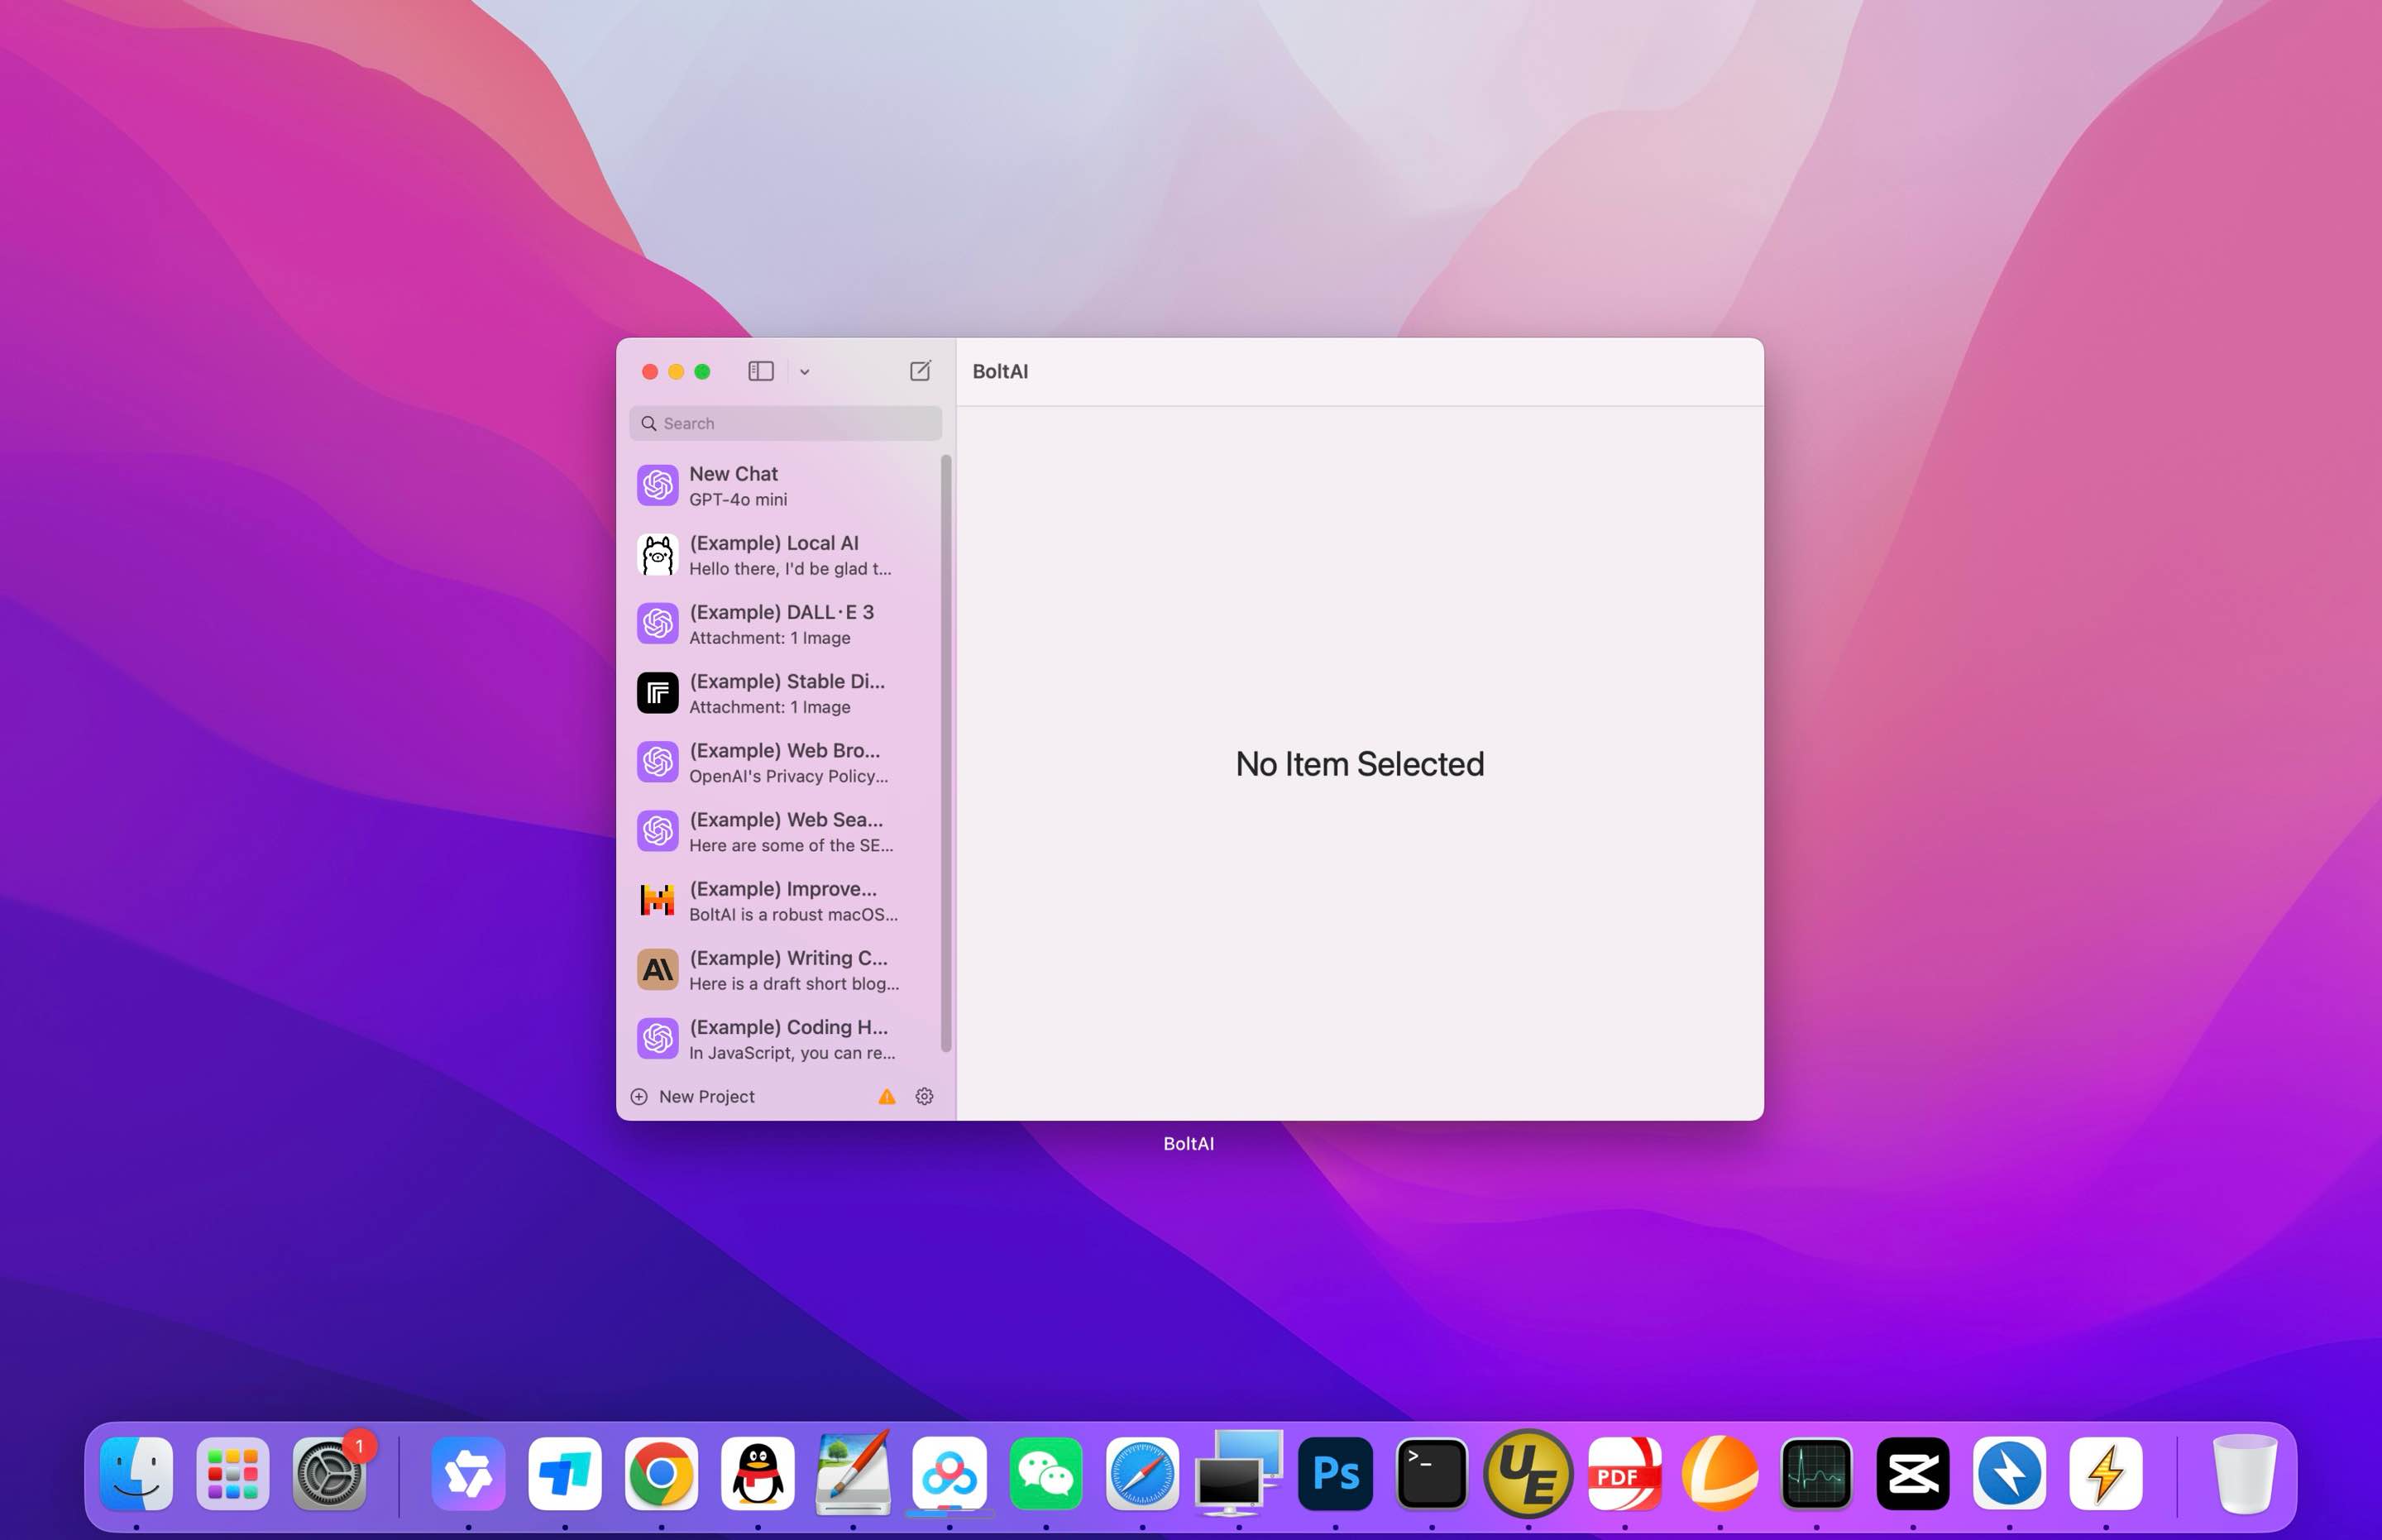Click the Anthropic avatar on the Writing chat

657,968
